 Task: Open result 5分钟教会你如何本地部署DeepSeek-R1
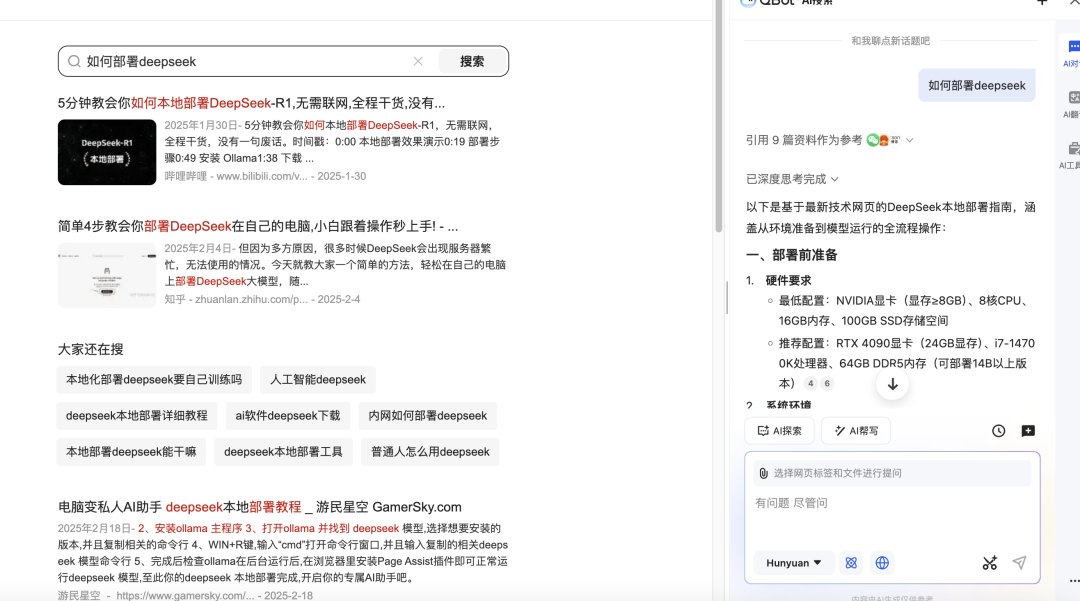(251, 103)
